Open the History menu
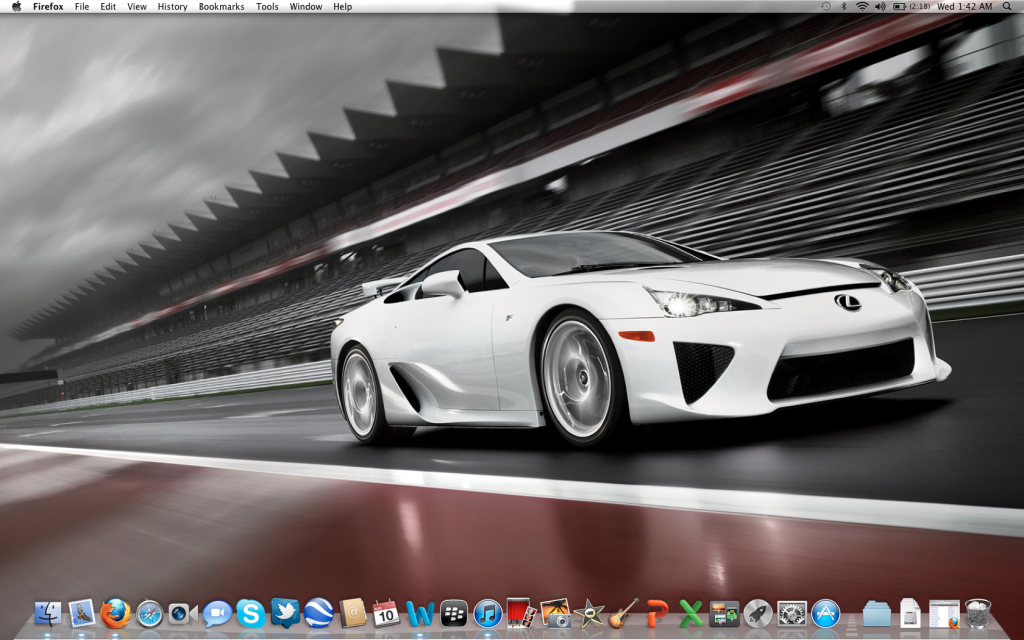Viewport: 1024px width, 640px height. (x=172, y=7)
